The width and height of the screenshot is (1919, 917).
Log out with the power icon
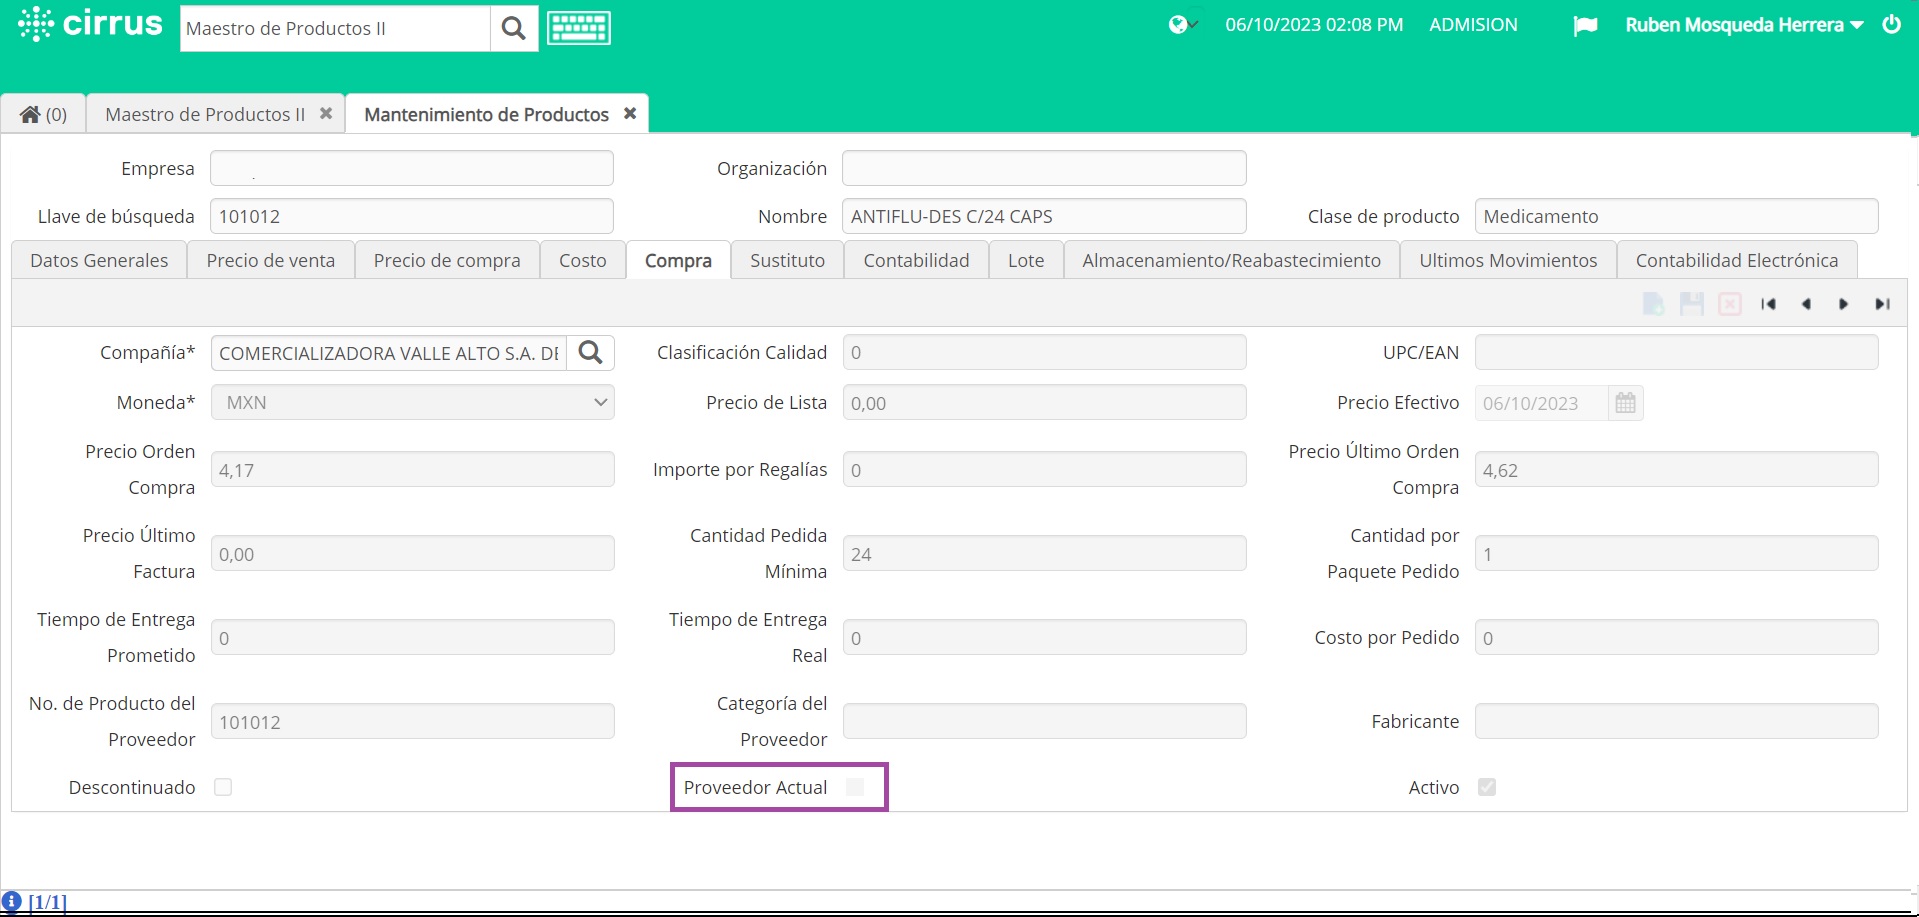coord(1891,24)
